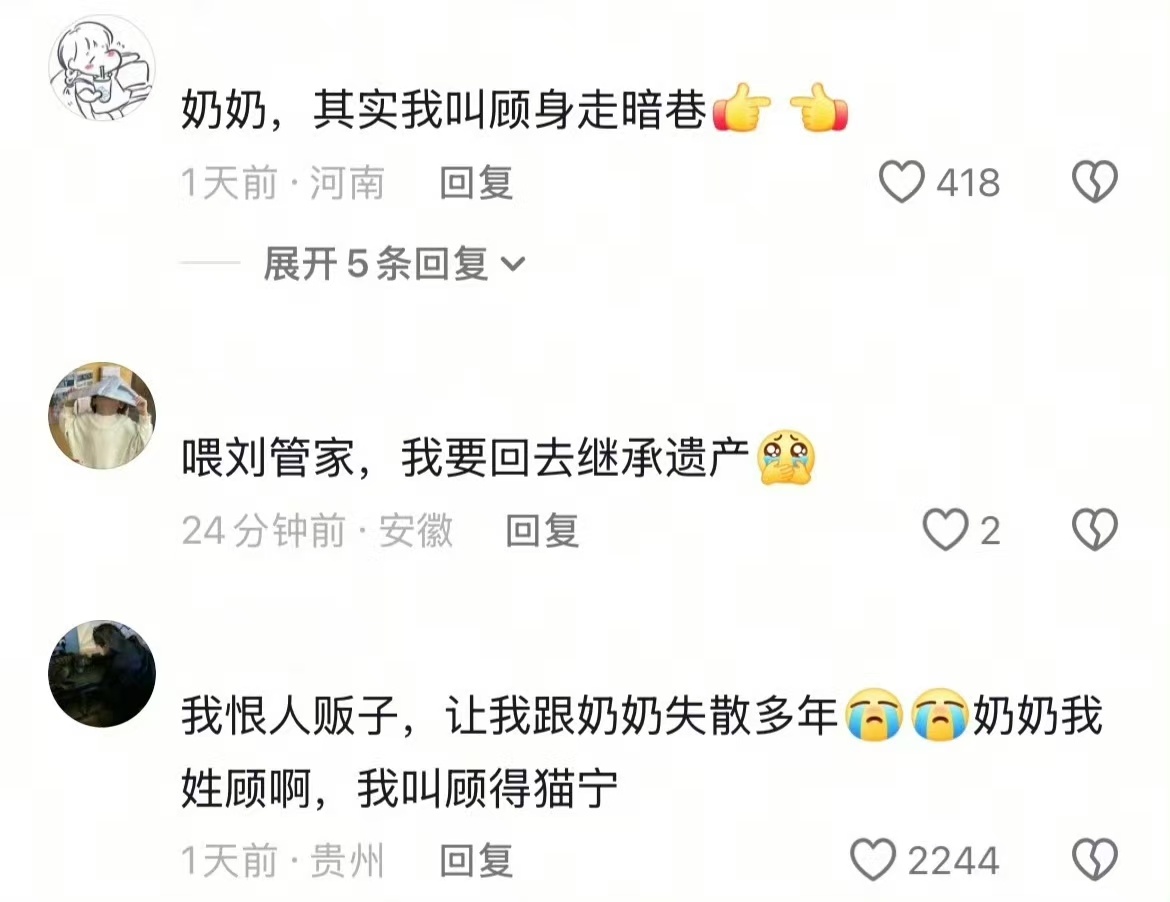The image size is (1170, 902).
Task: Reply to the 贵州 comment via 回复
Action: click(x=476, y=860)
